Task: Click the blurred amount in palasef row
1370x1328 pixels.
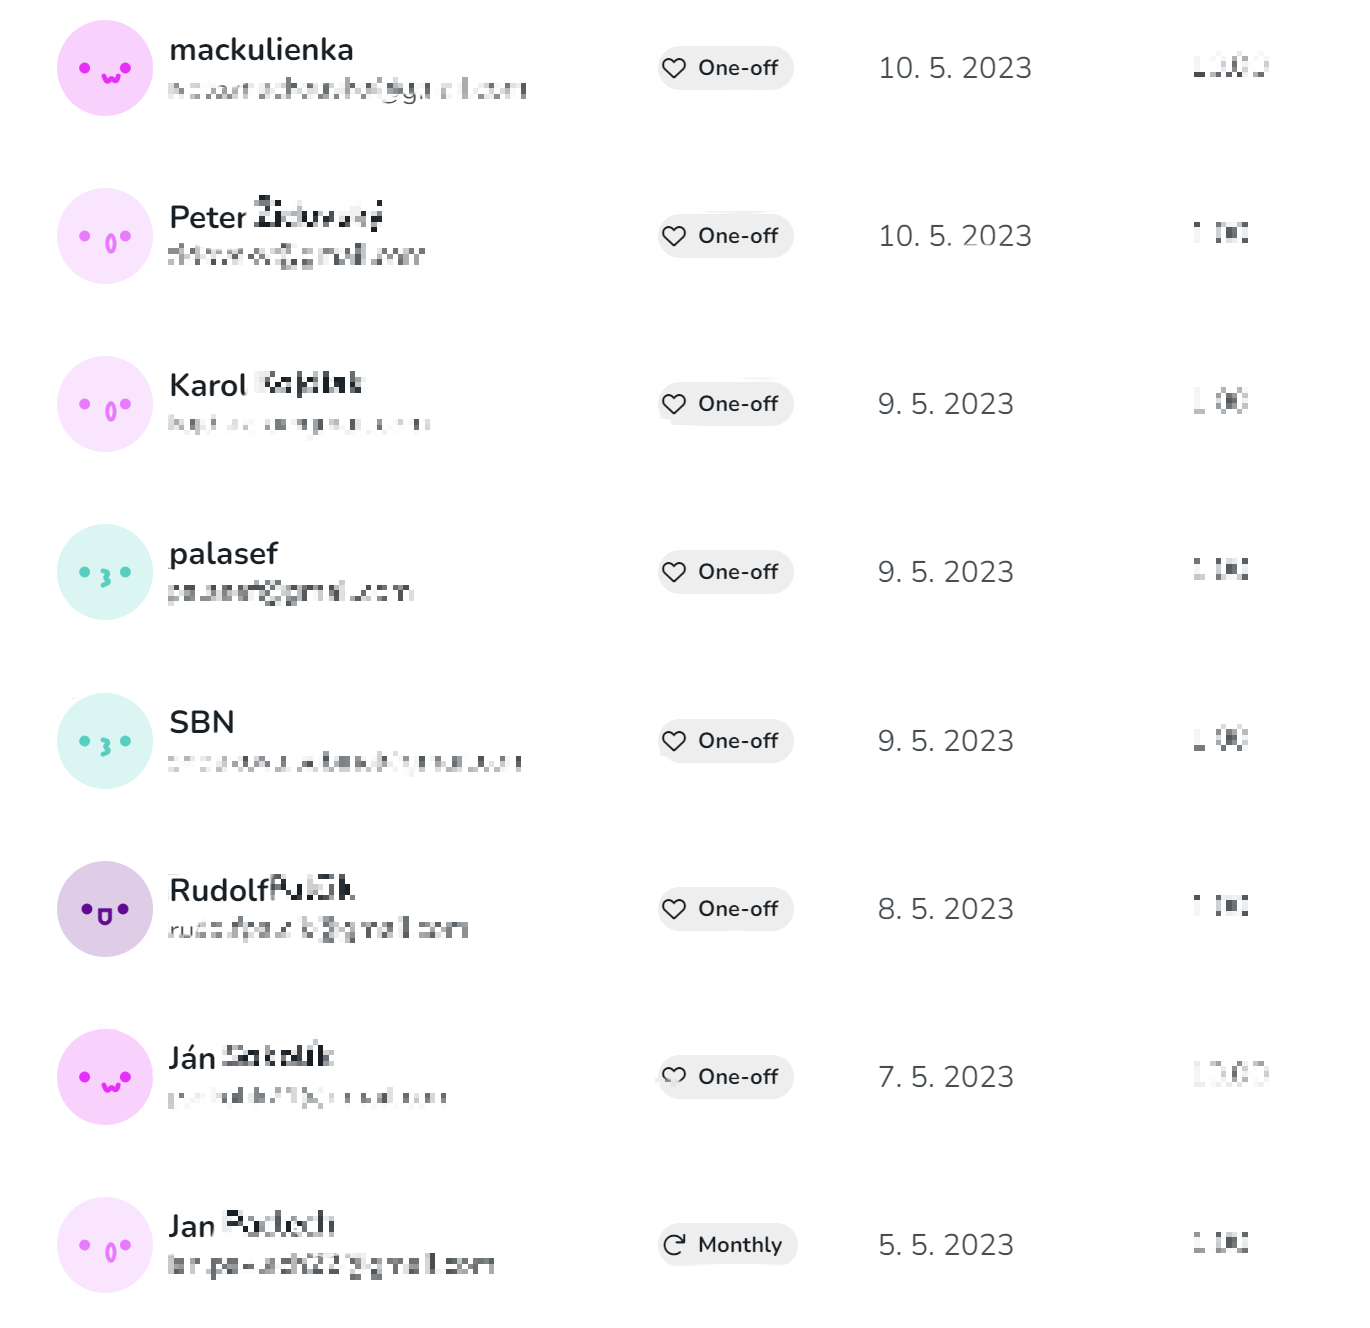Action: pyautogui.click(x=1221, y=570)
